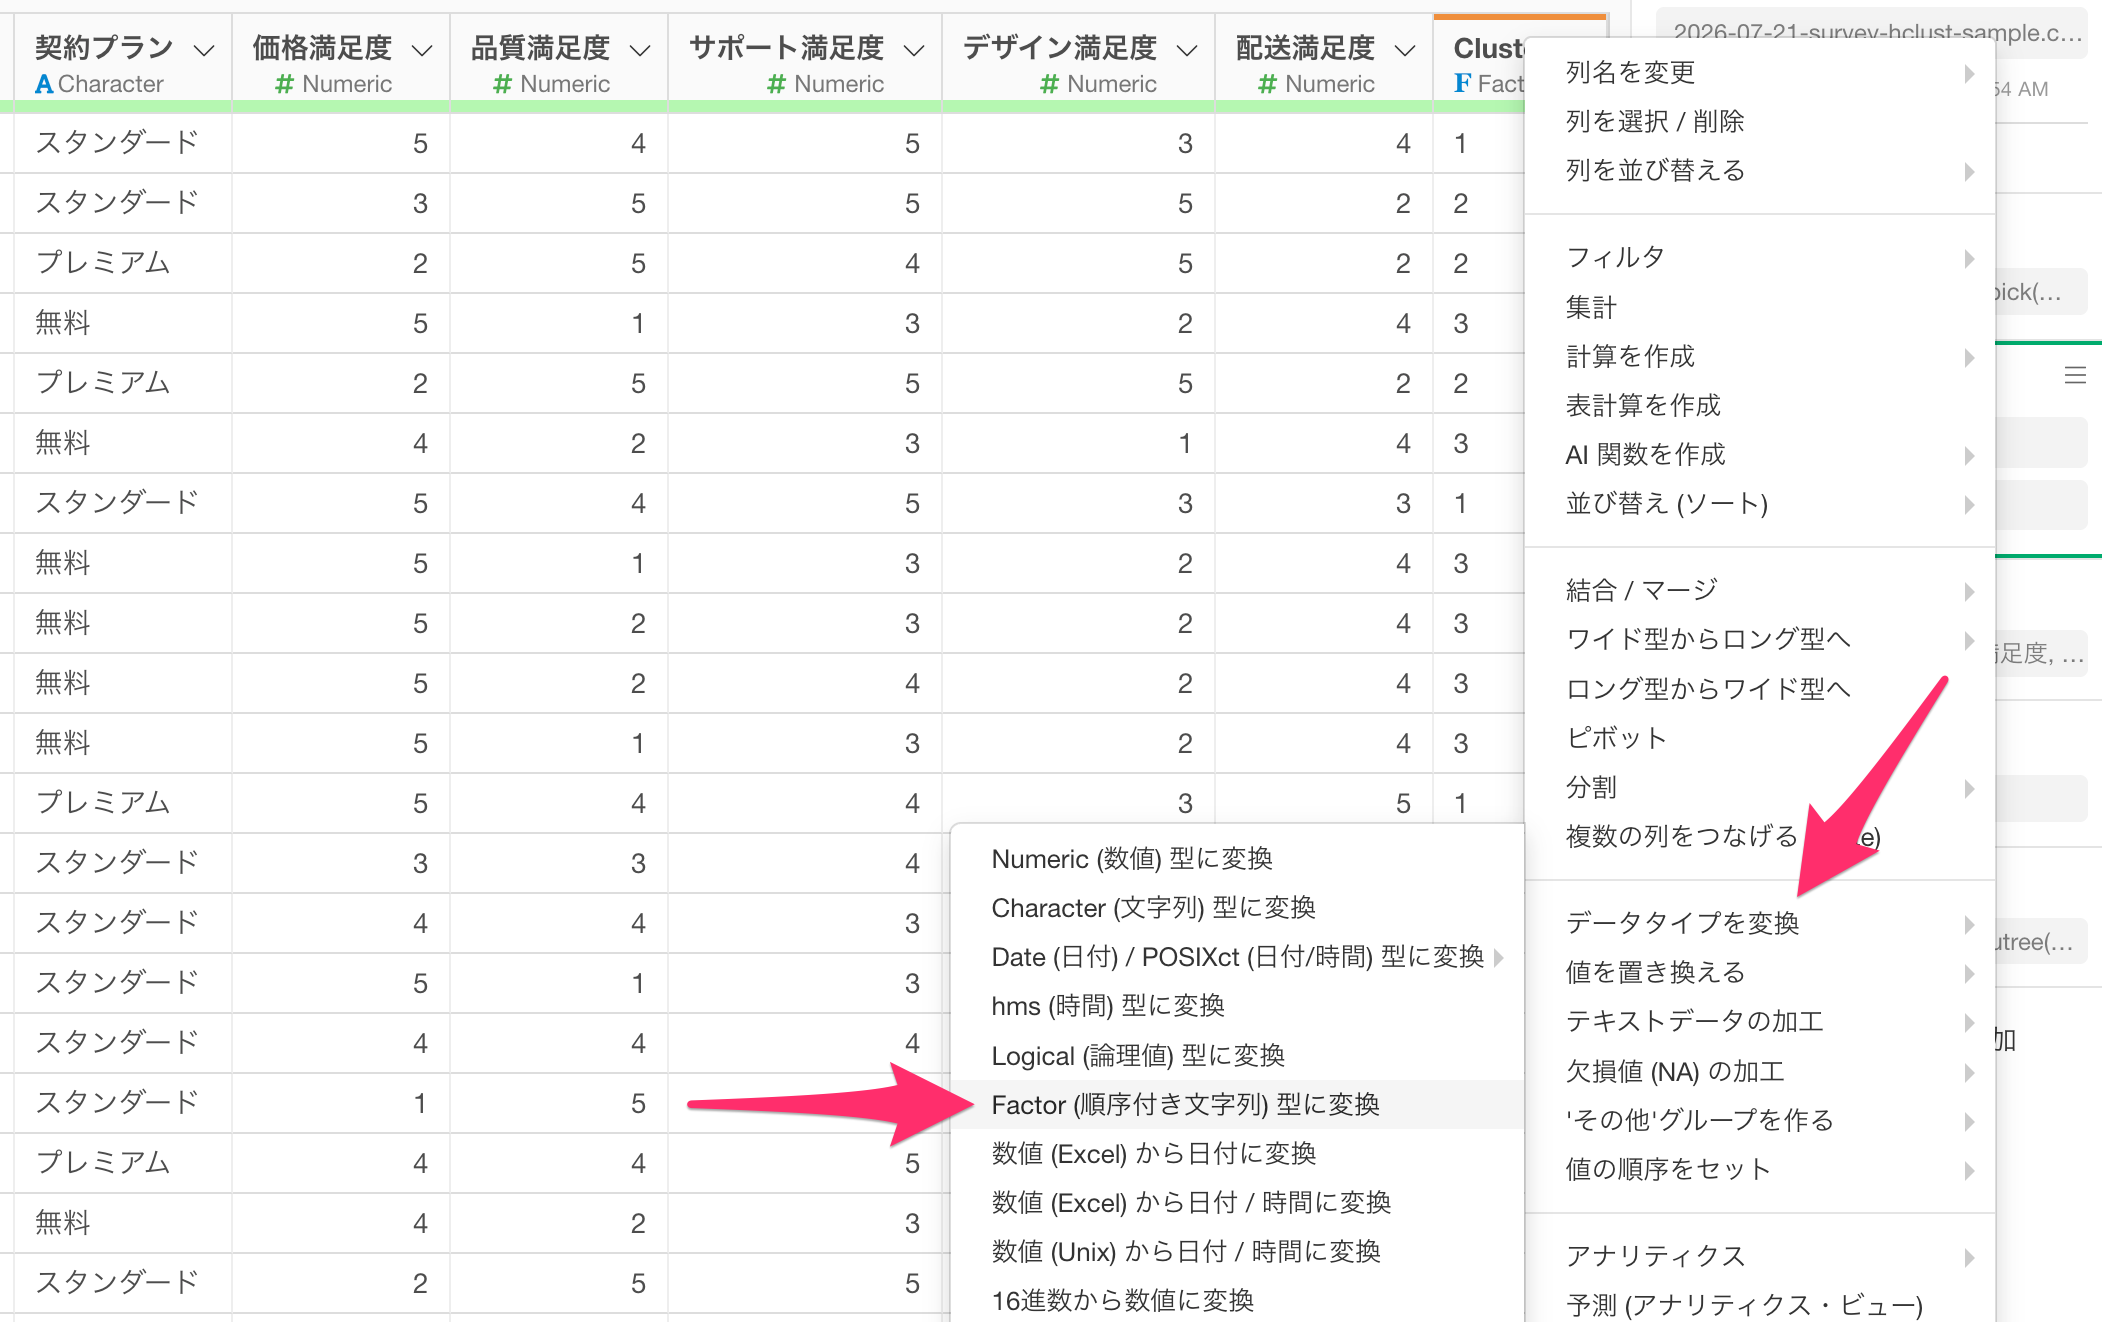Open the デザイン満足度 column header dropdown
The image size is (2102, 1322).
tap(1187, 50)
